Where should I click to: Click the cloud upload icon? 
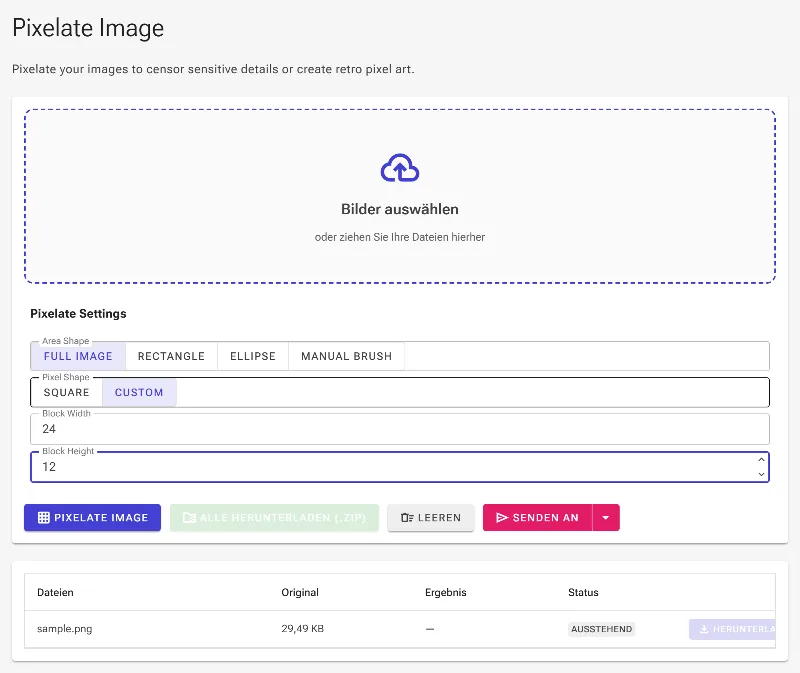399,168
